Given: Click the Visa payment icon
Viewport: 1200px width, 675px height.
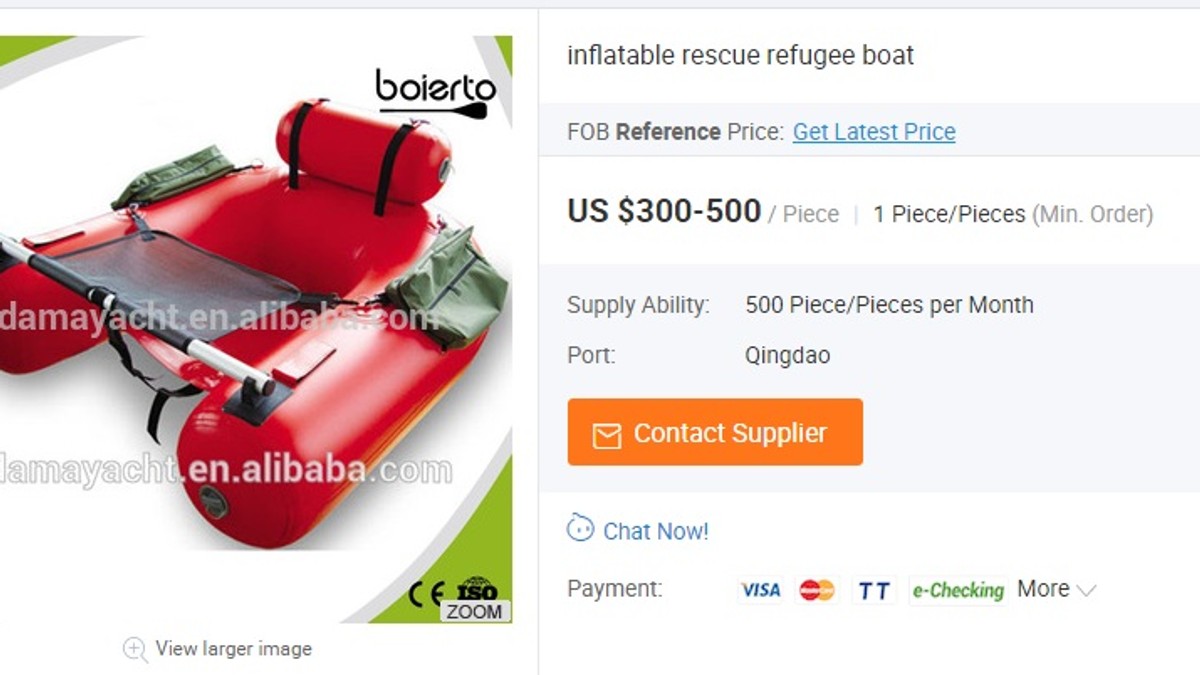Looking at the screenshot, I should coord(760,590).
